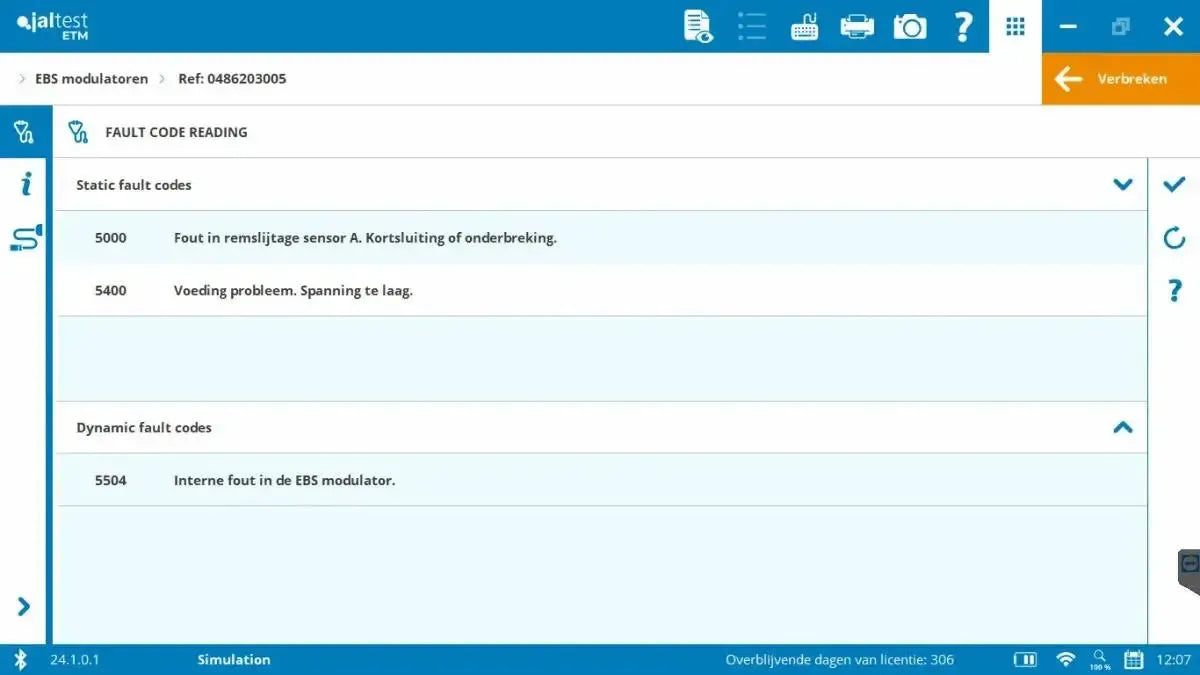This screenshot has width=1200, height=675.
Task: Open the apps grid menu
Action: pyautogui.click(x=1015, y=27)
